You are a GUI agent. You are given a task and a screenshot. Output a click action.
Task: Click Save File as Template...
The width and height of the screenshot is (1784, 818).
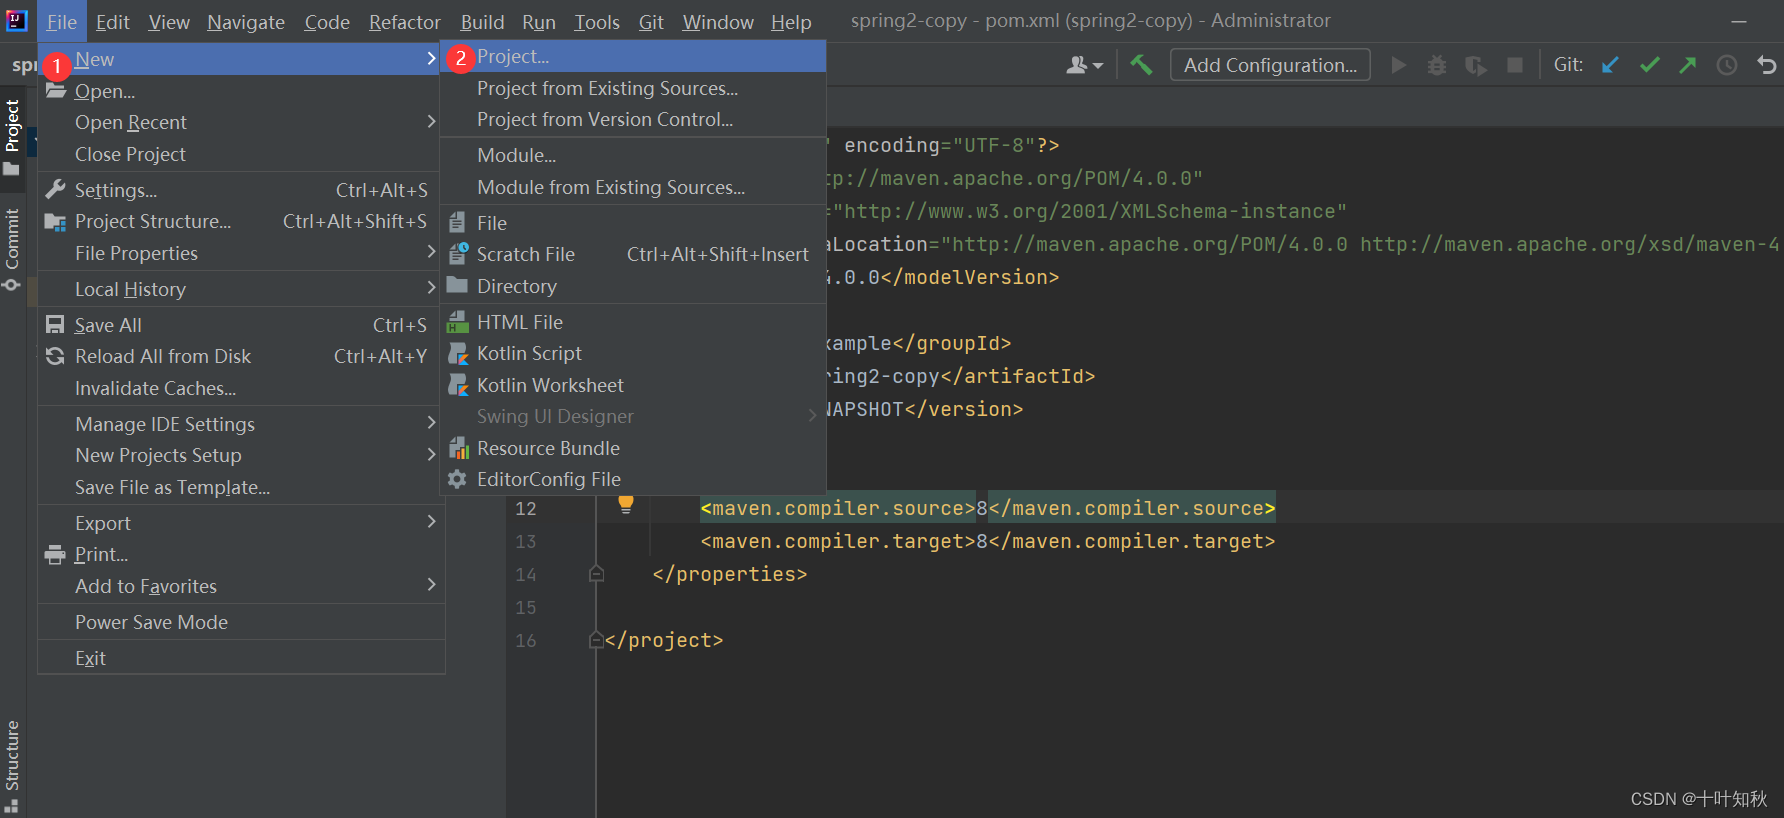pos(241,487)
